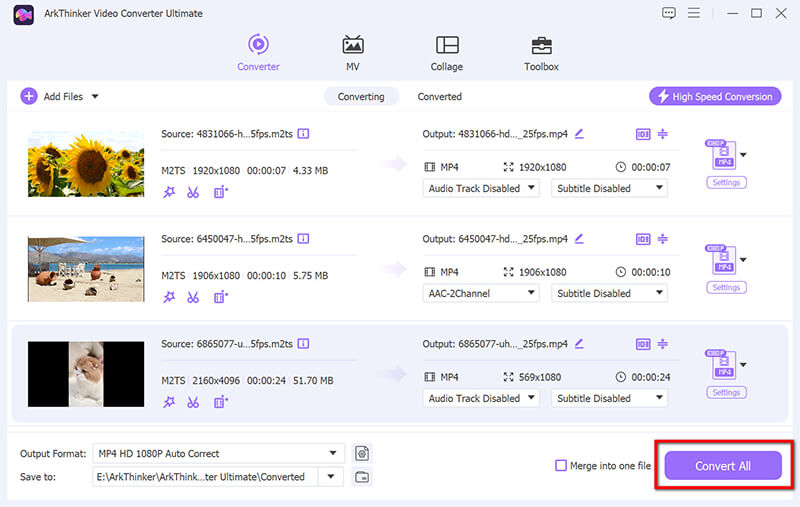Rename output of 6450047 file

tap(579, 239)
